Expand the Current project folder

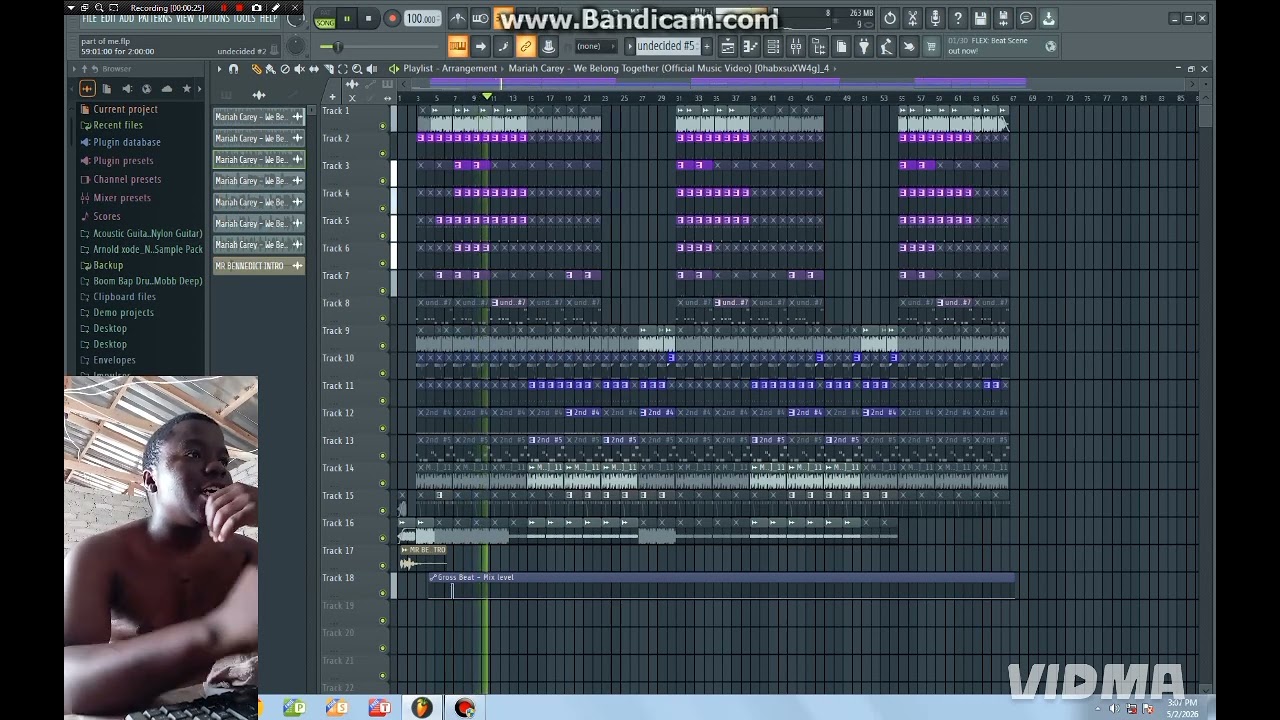125,109
